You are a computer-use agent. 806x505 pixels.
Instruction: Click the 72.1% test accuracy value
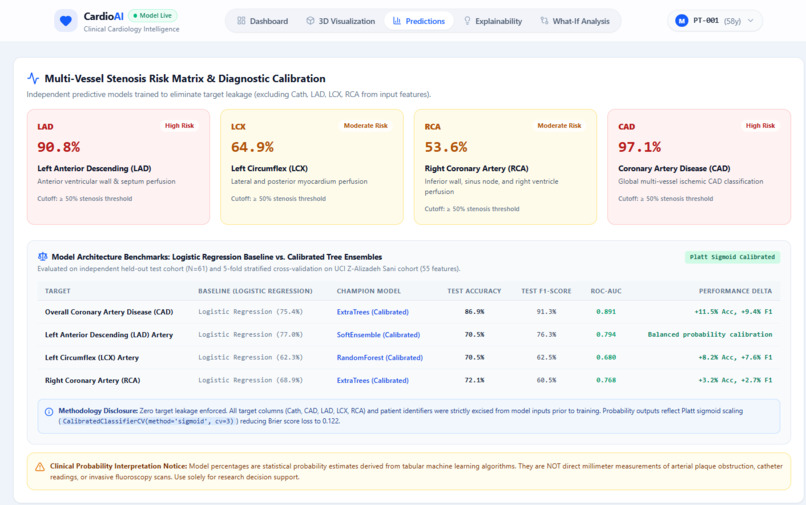click(x=474, y=380)
